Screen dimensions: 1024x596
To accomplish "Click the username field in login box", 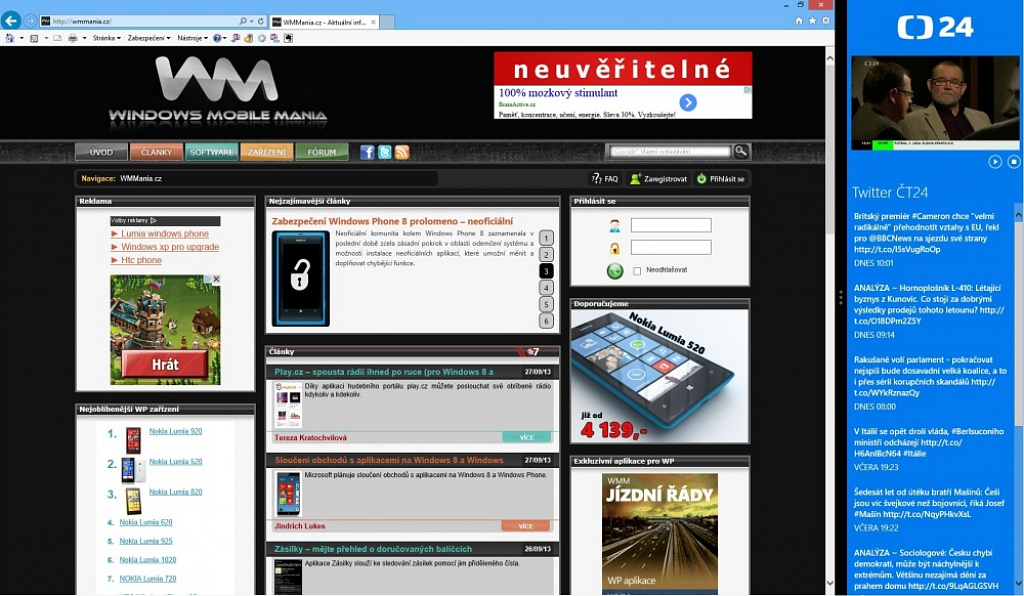I will [x=671, y=225].
